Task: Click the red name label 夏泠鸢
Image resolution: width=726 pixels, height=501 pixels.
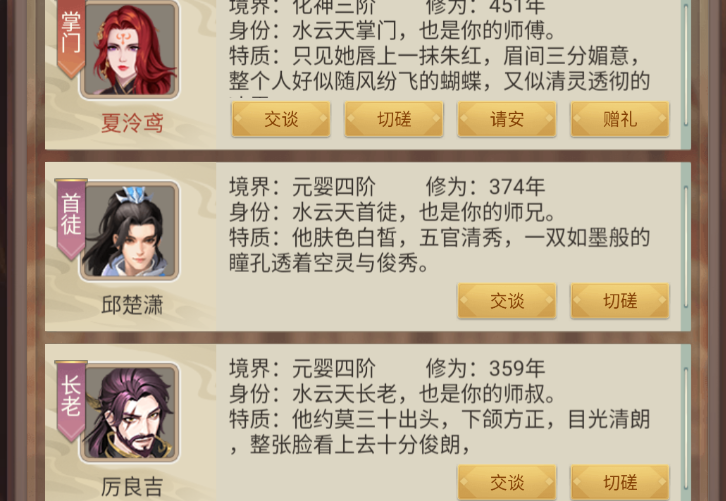Action: [132, 124]
